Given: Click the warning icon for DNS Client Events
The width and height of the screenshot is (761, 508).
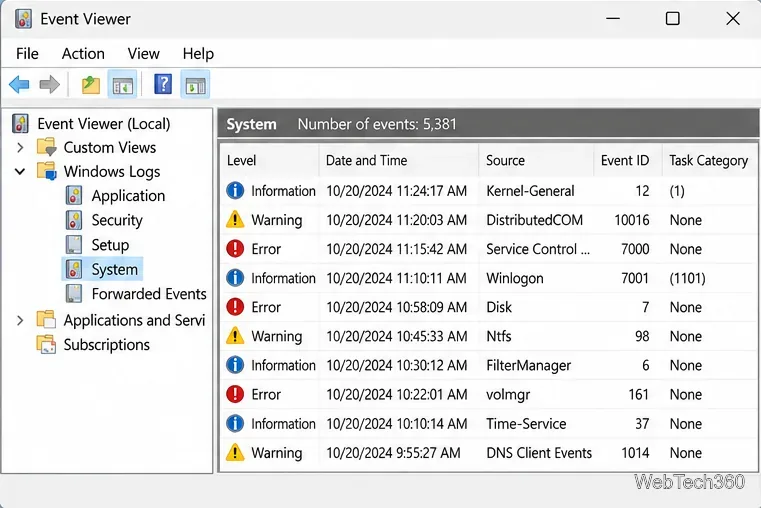Looking at the screenshot, I should (x=235, y=452).
